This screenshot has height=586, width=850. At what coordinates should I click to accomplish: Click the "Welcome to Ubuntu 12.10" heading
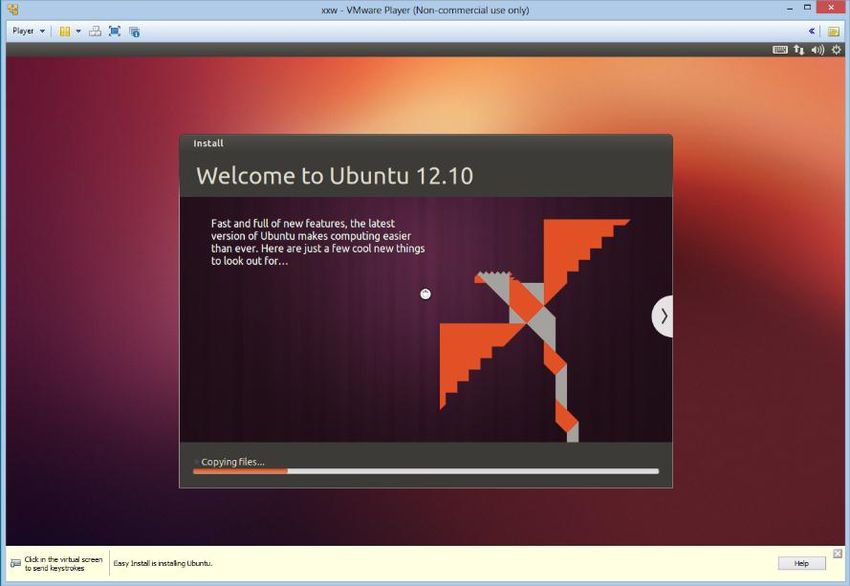point(334,176)
